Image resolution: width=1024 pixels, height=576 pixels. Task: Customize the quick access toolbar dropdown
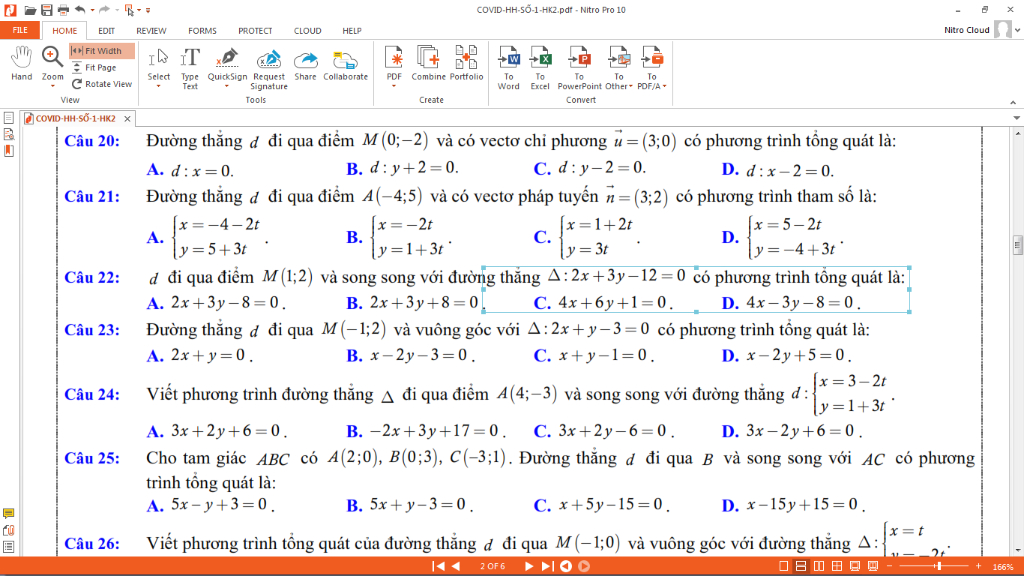coord(148,10)
